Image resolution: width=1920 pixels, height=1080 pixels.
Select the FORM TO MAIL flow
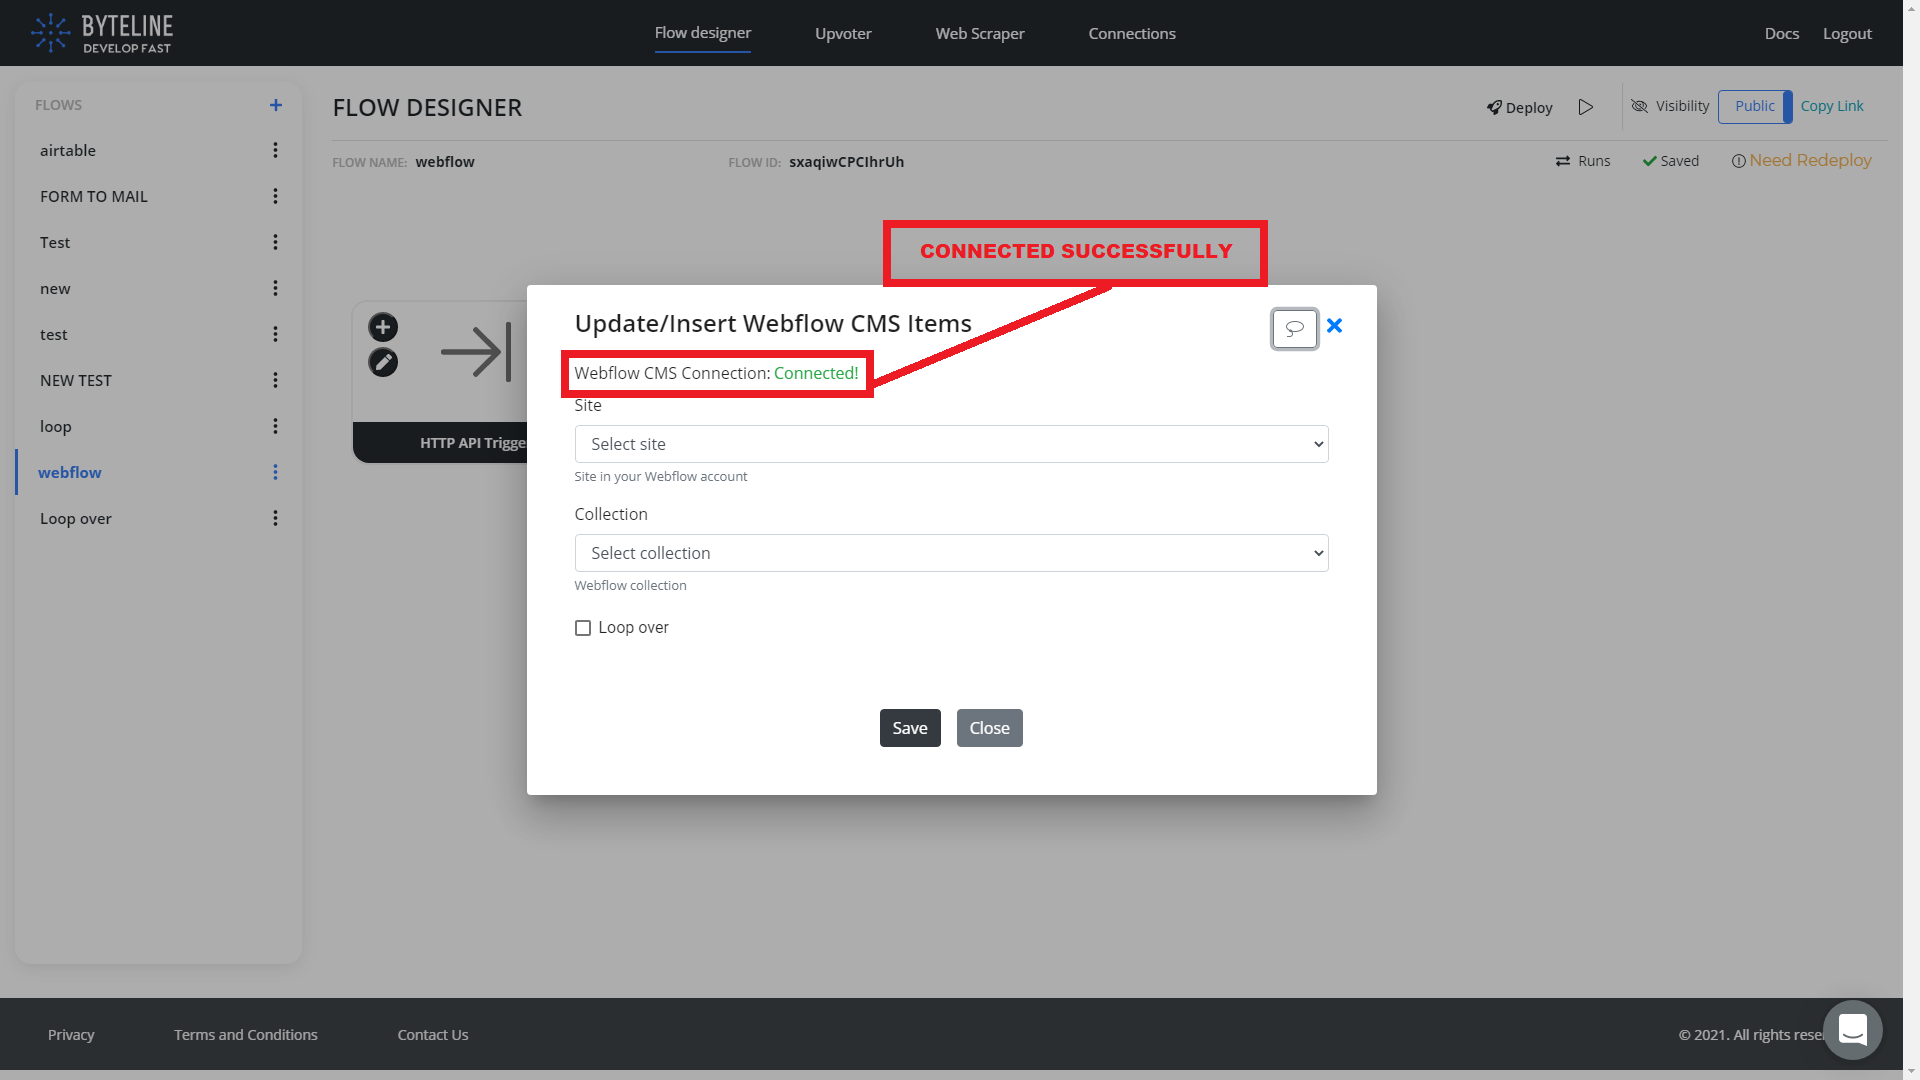[94, 196]
